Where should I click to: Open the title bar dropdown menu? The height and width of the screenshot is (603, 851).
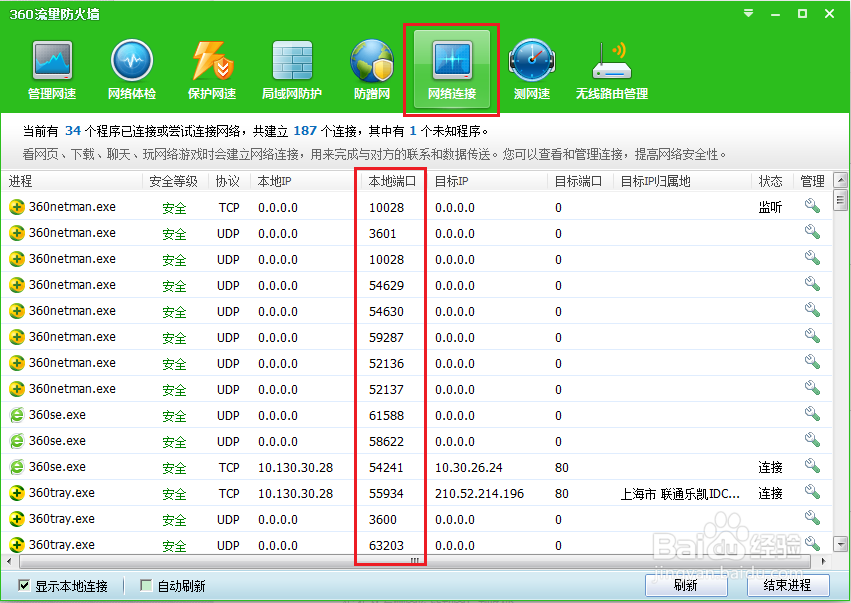coord(748,13)
